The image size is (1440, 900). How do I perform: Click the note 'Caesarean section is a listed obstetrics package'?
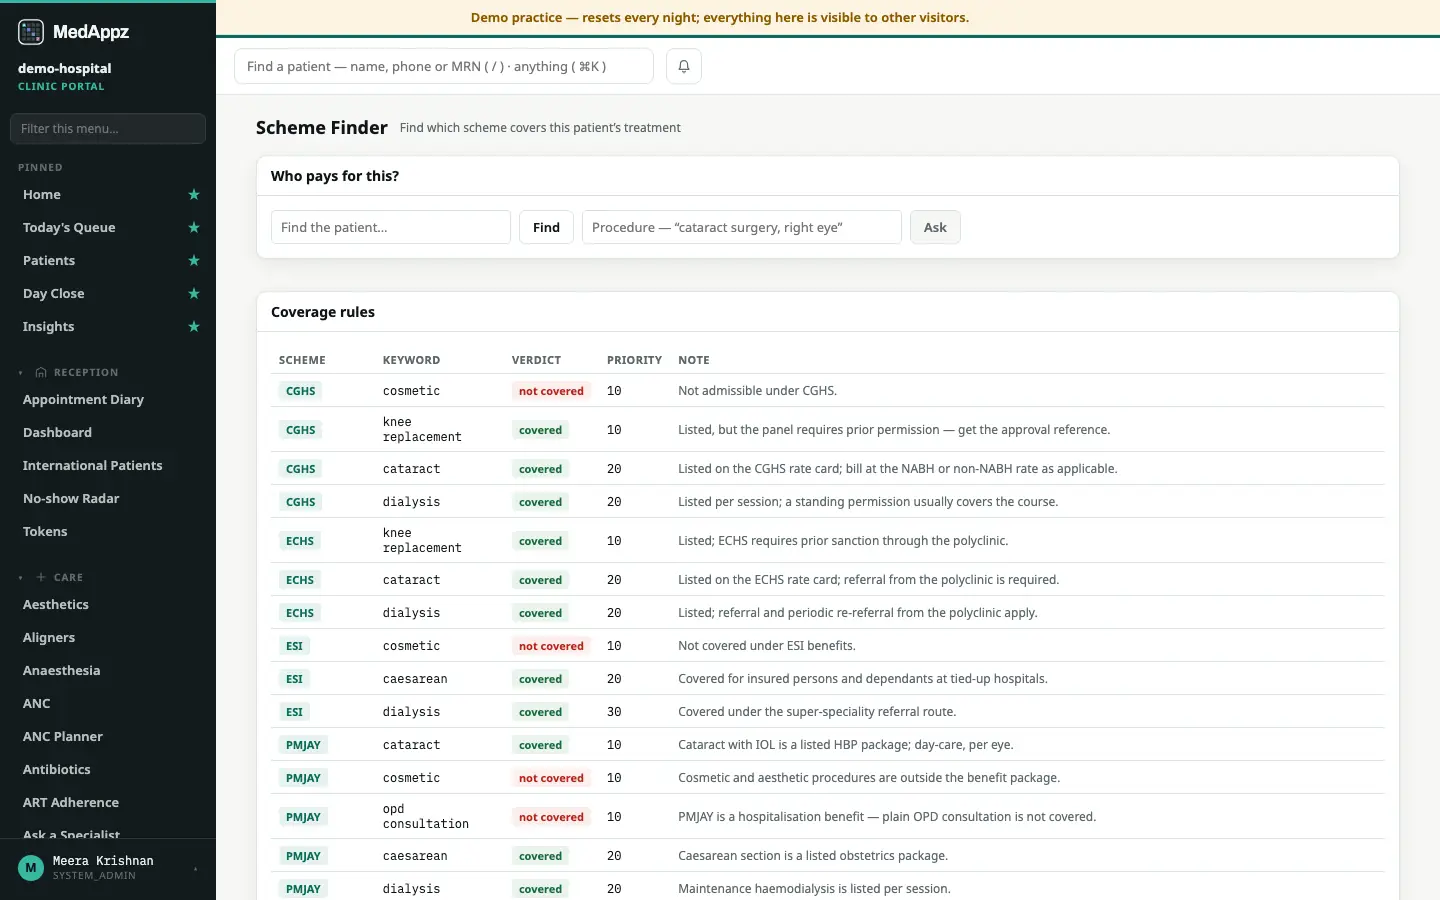point(813,856)
